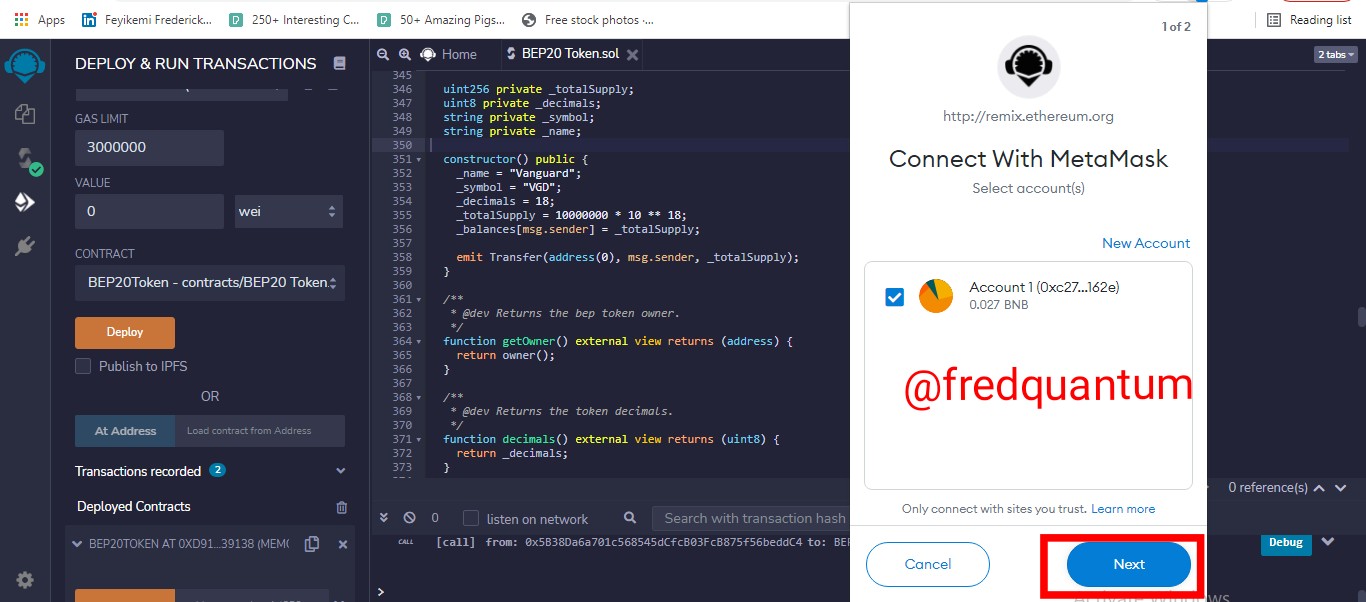Switch to the Home tab
Viewport: 1366px width, 602px height.
click(448, 54)
